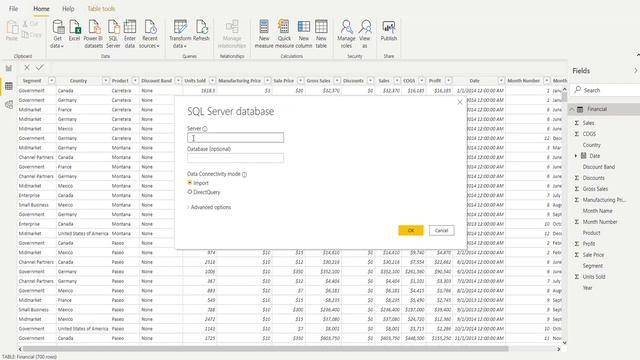Click Data Connectivity mode info icon
Screen dimensions: 640x360
[x=244, y=174]
